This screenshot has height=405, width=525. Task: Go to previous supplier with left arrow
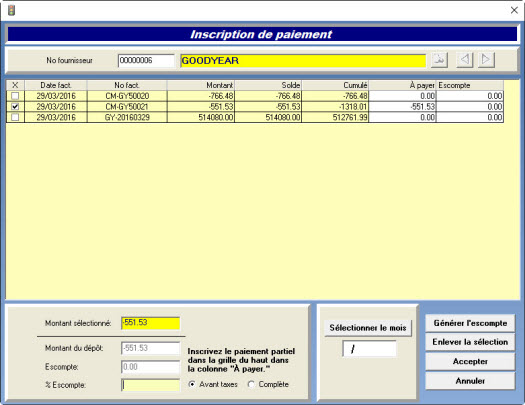[x=464, y=60]
